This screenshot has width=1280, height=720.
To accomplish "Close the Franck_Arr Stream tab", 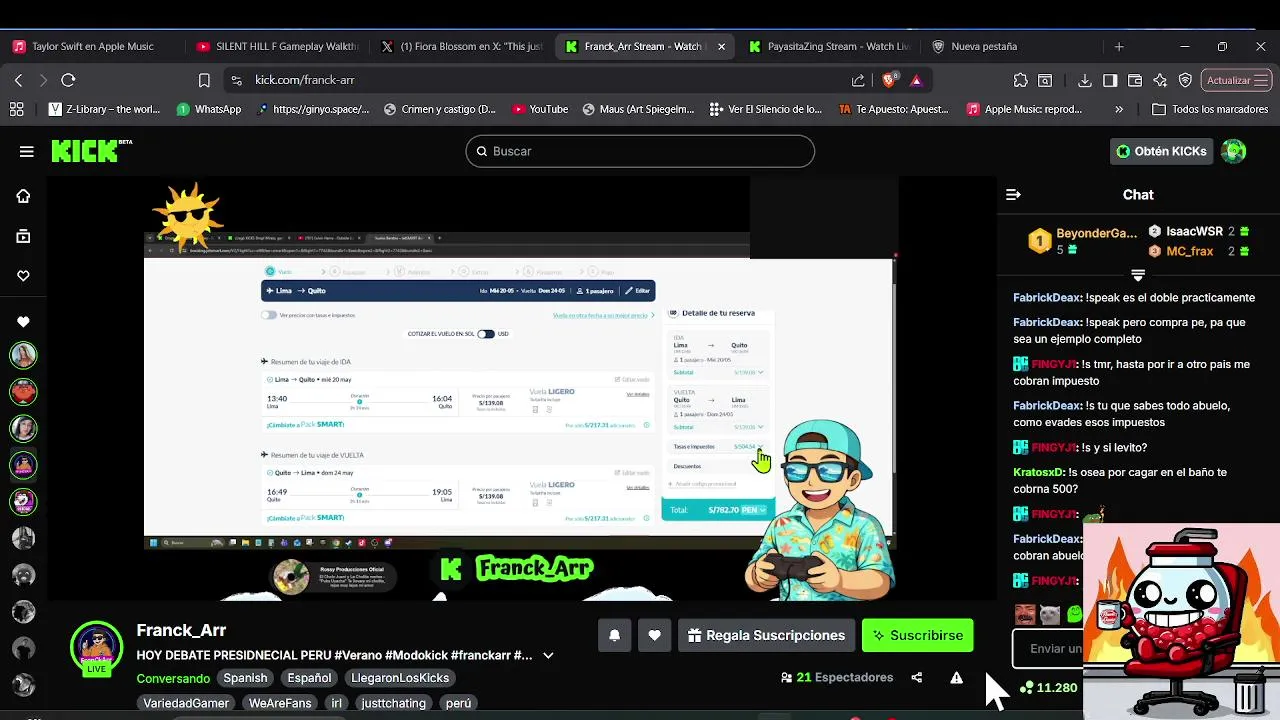I will tap(721, 46).
